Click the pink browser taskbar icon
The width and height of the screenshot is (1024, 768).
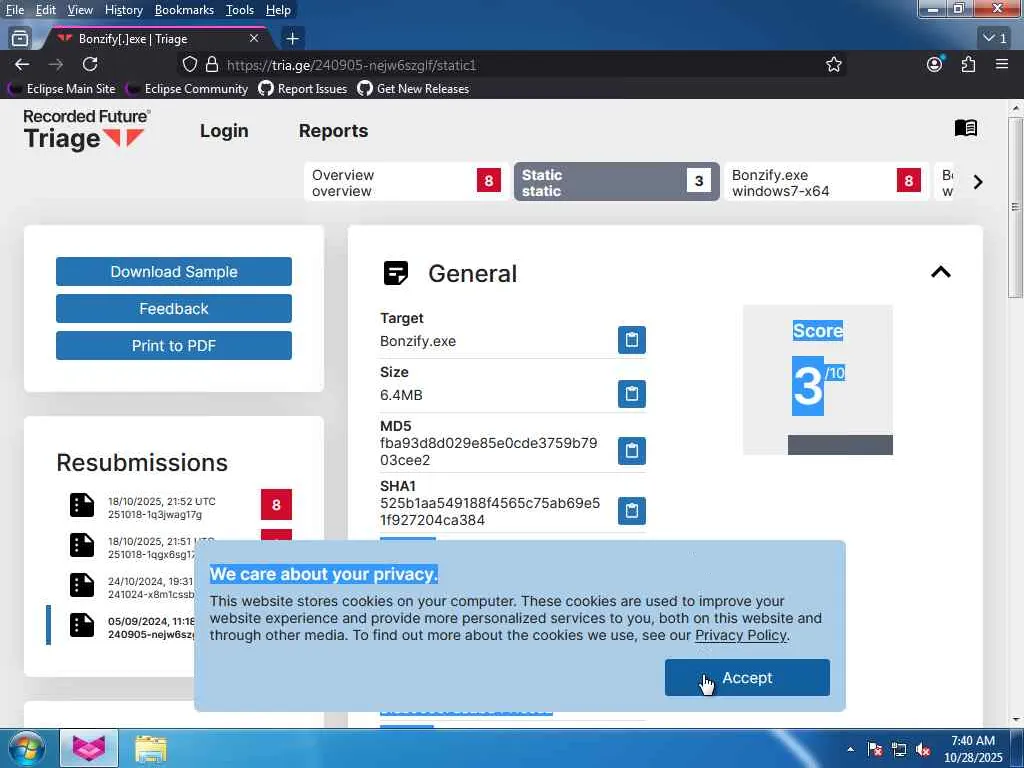coord(89,748)
